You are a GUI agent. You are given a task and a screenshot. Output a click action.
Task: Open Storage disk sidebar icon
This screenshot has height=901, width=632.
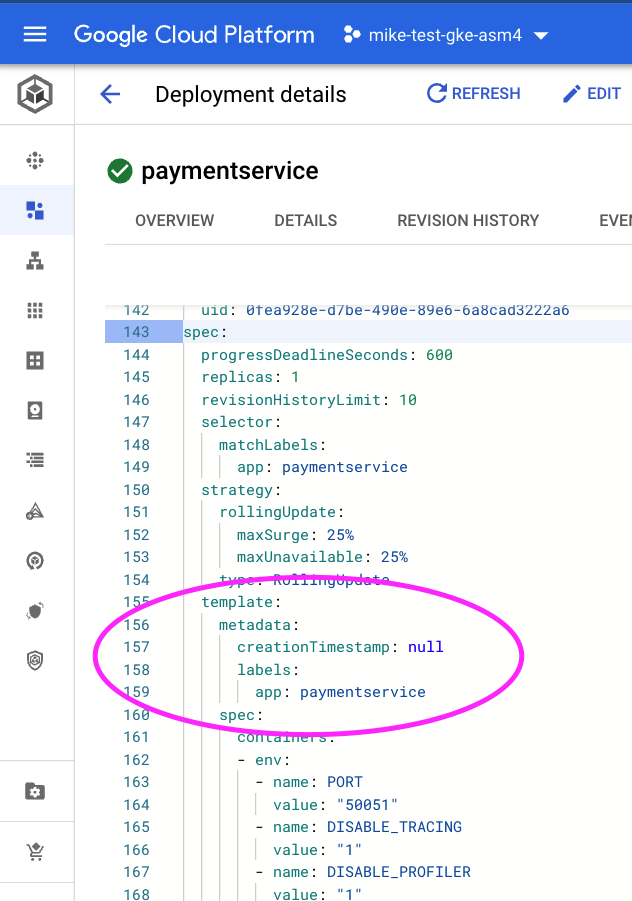pyautogui.click(x=35, y=410)
